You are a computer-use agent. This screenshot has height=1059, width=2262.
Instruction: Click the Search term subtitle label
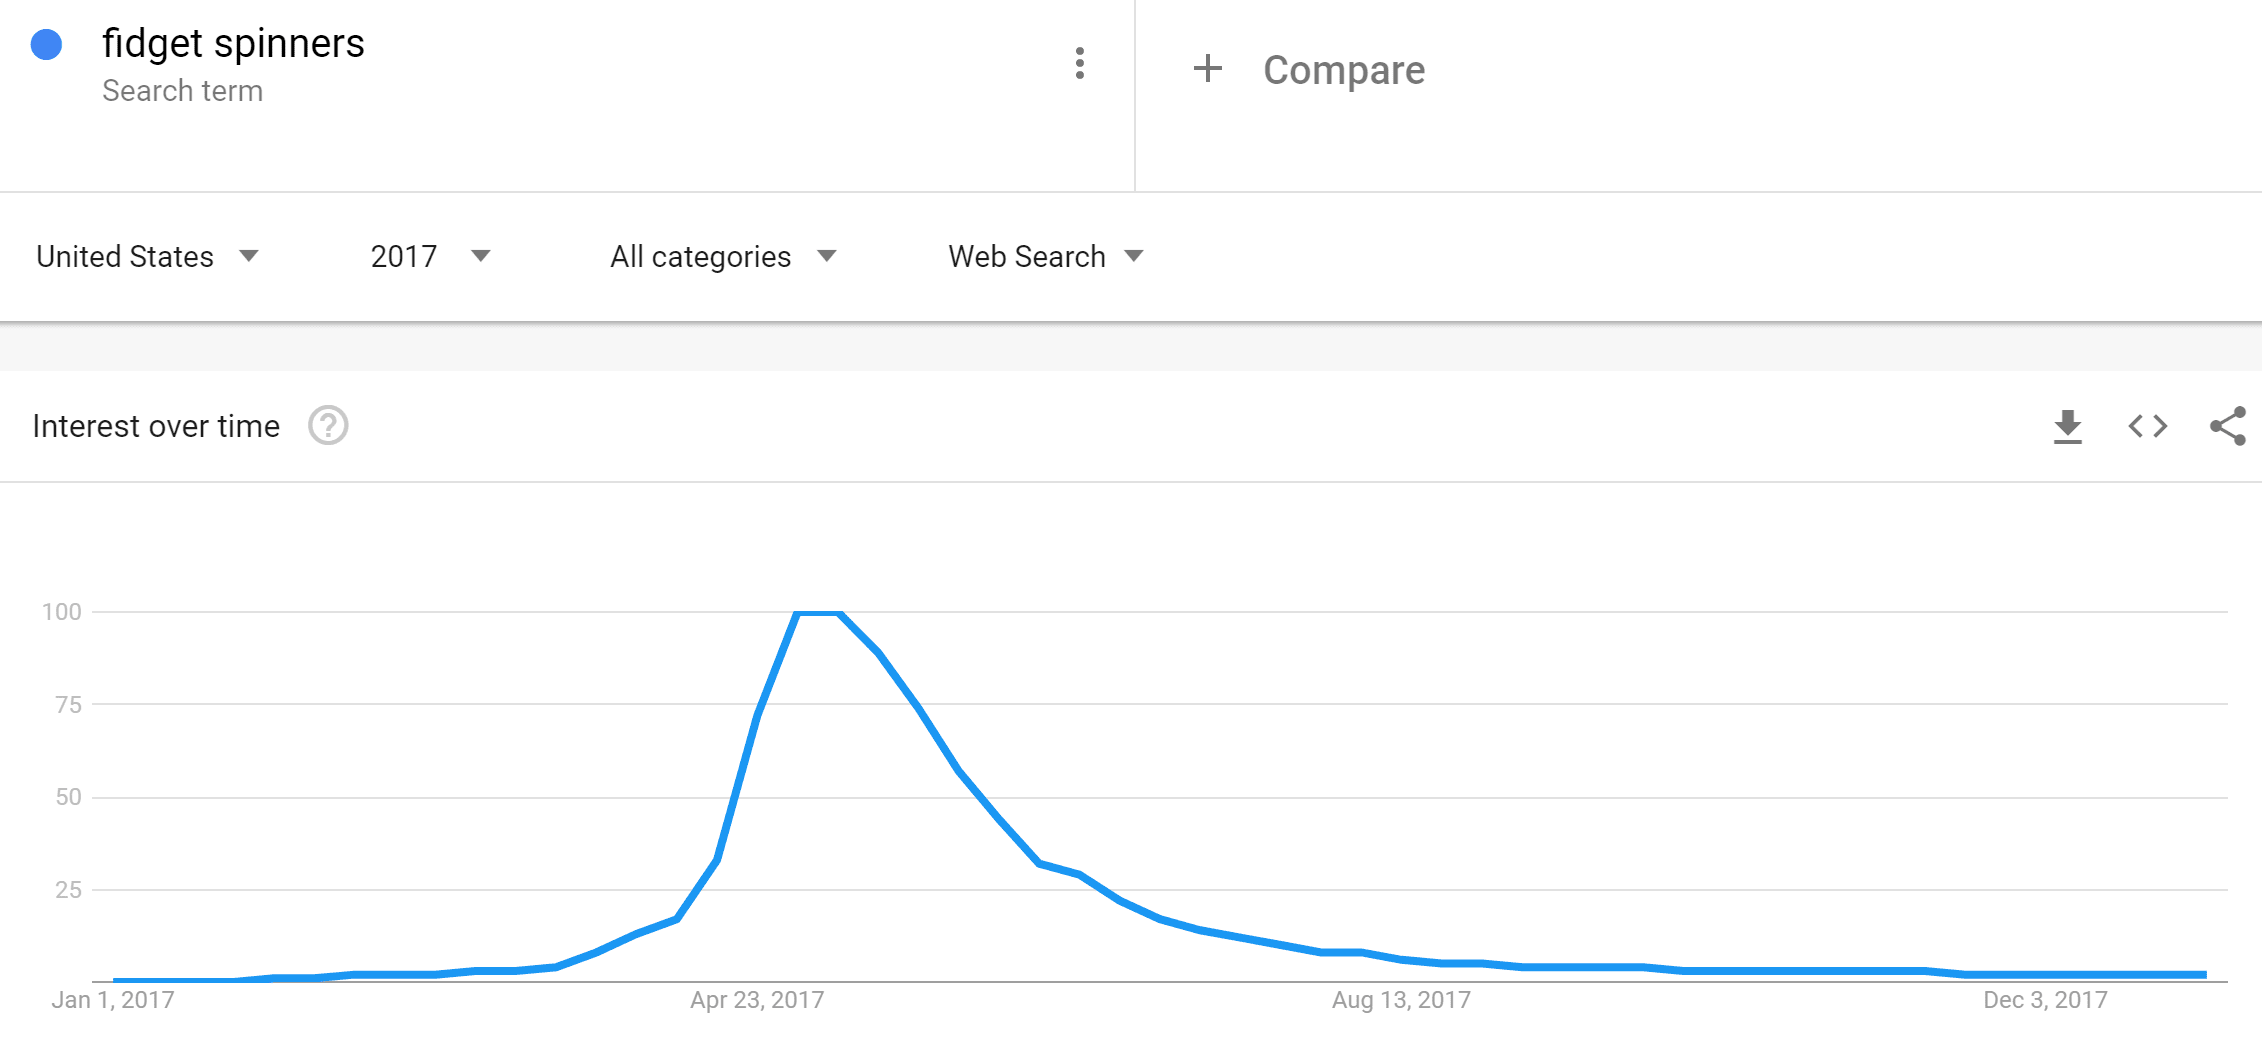coord(182,91)
